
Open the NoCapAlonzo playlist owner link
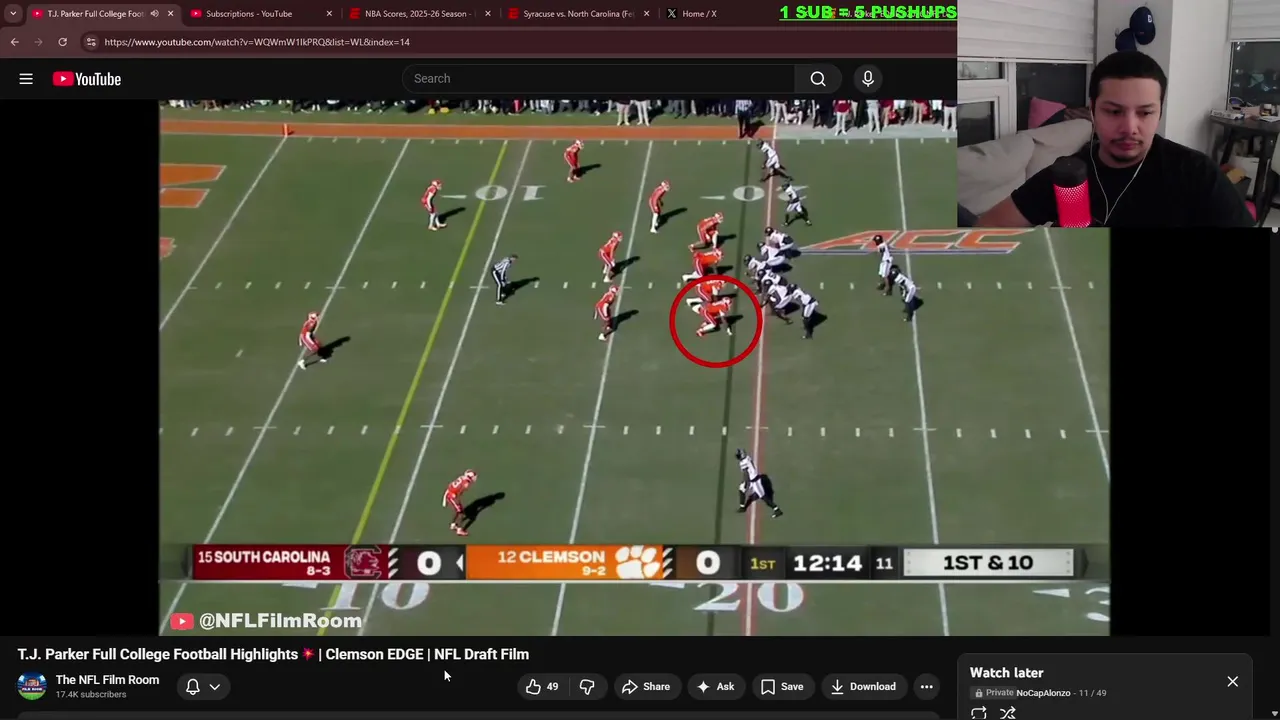point(1043,693)
